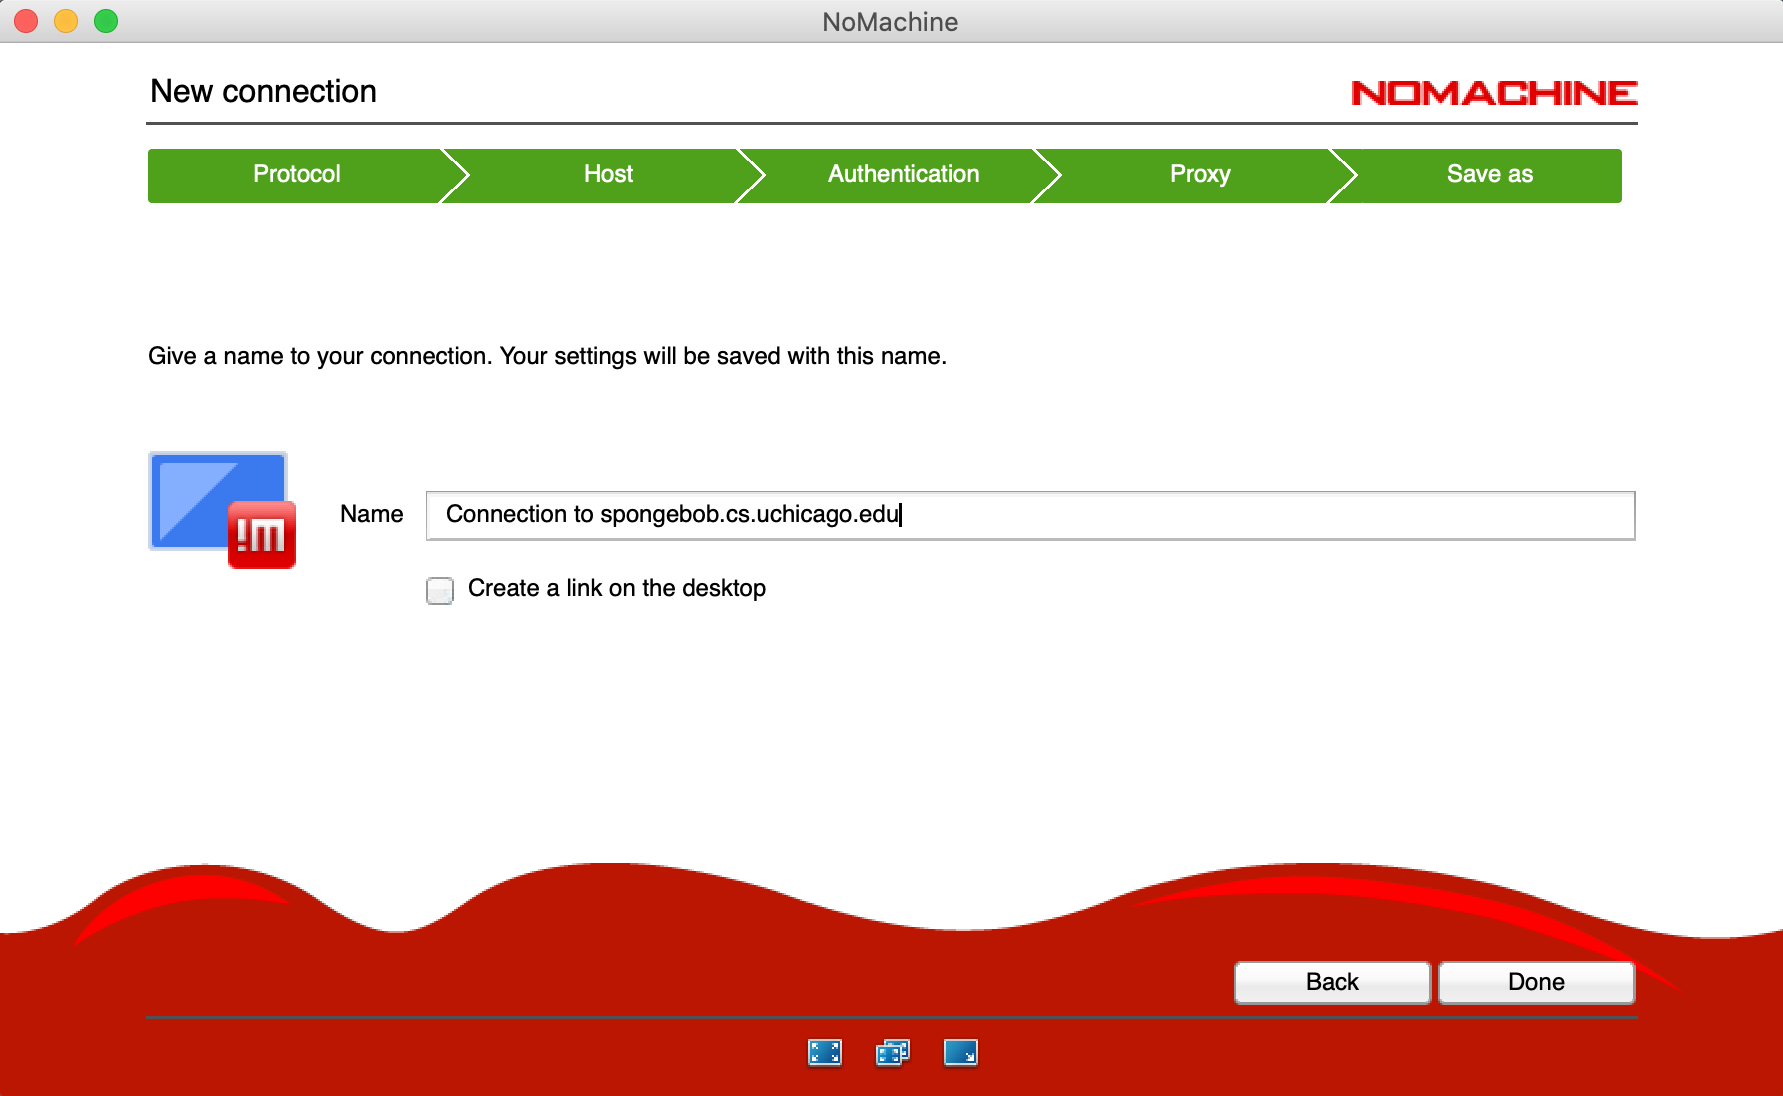
Task: Go to the Protocol step
Action: click(x=296, y=175)
